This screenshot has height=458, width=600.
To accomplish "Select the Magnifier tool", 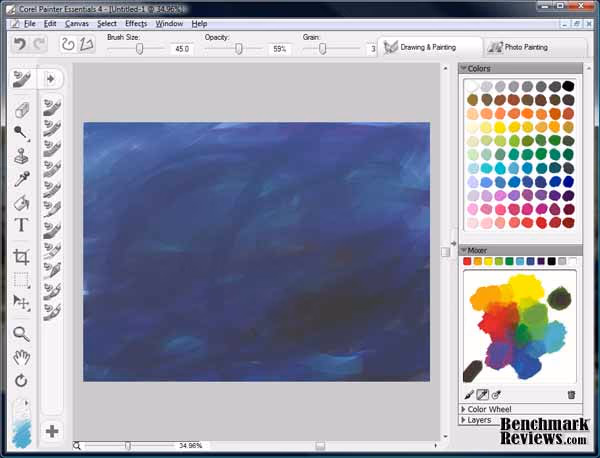I will pos(21,334).
